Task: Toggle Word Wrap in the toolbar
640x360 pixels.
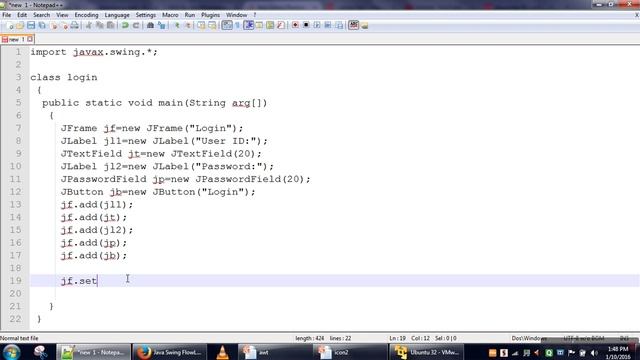Action: point(227,25)
